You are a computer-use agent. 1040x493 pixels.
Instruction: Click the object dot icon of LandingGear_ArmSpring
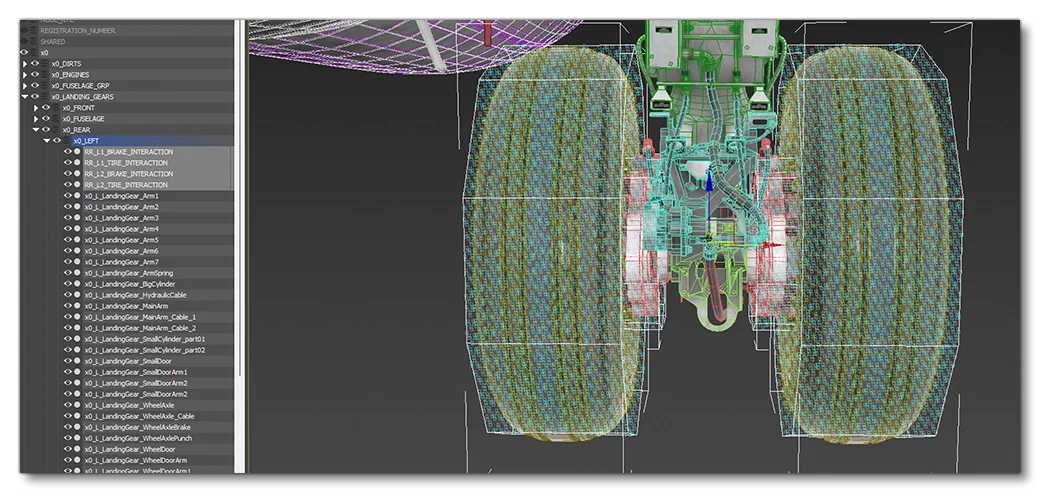pos(78,273)
